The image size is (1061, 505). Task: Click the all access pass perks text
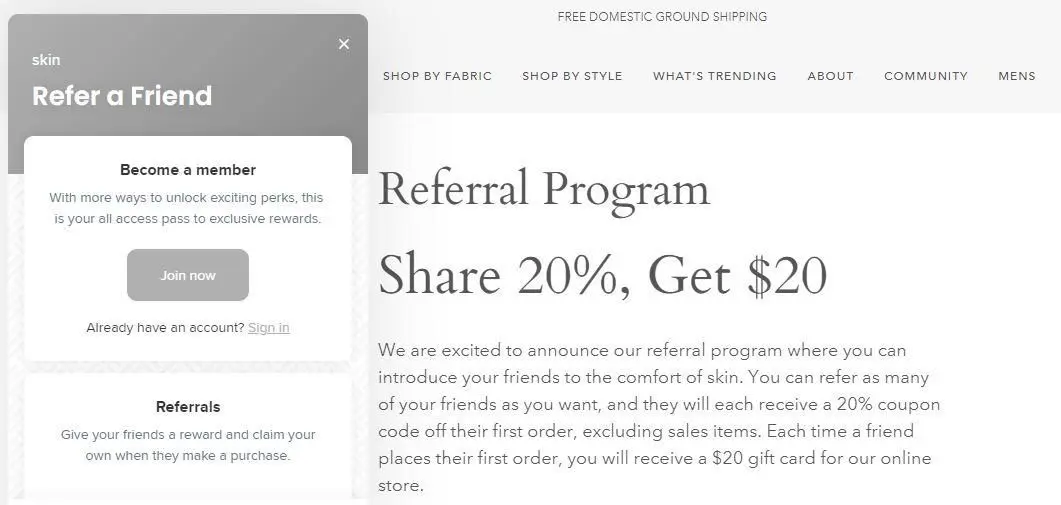pyautogui.click(x=188, y=208)
